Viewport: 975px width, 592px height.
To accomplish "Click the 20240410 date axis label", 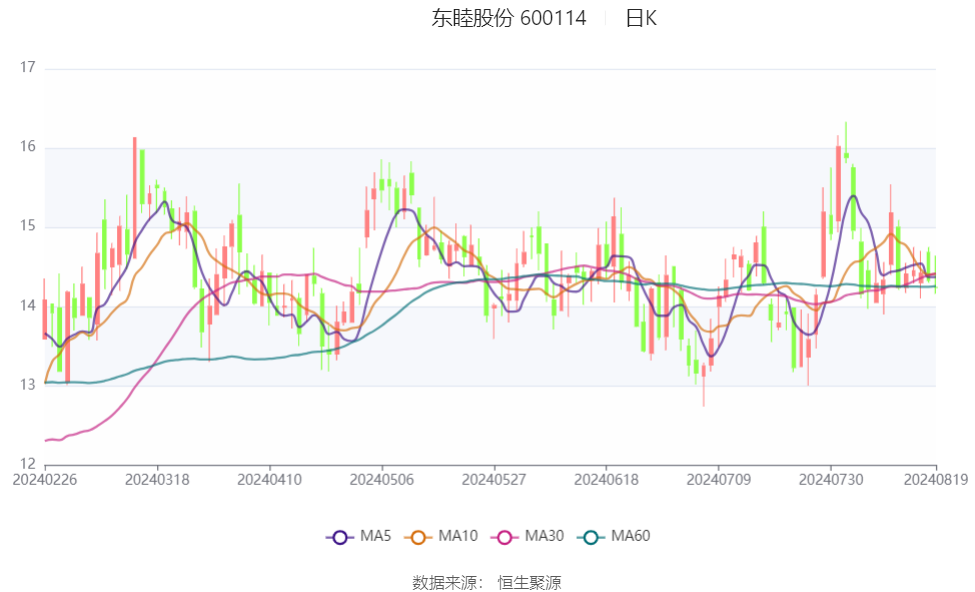I will click(x=270, y=480).
